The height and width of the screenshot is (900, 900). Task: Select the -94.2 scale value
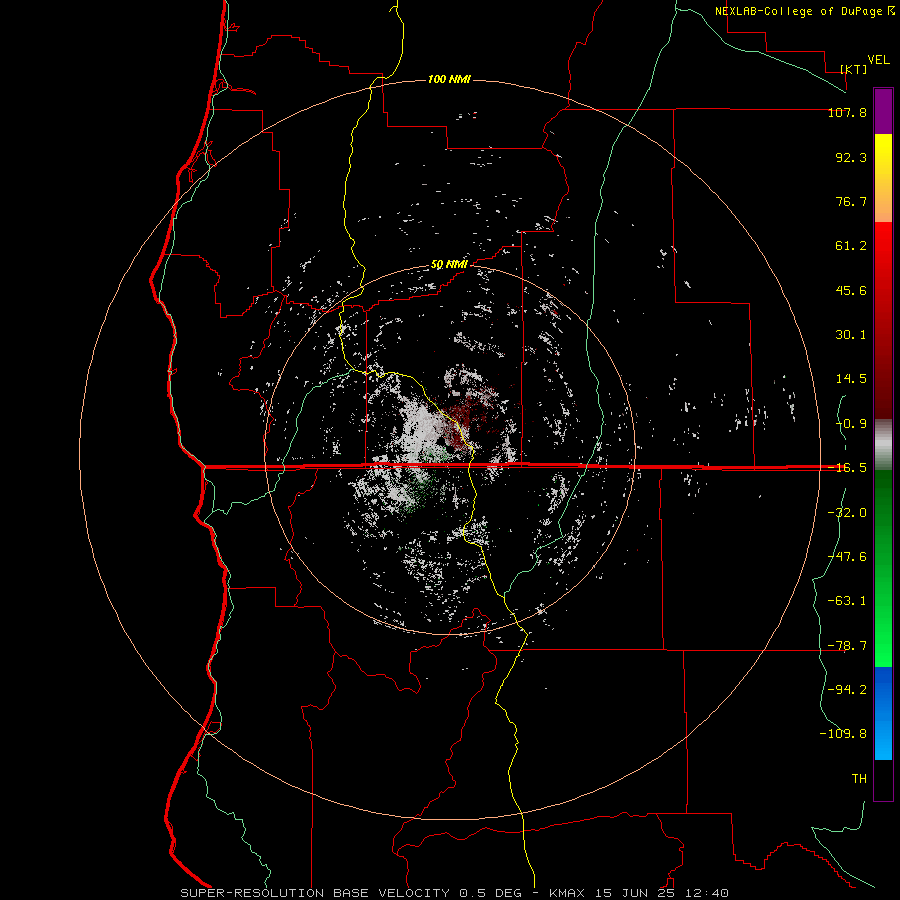847,690
